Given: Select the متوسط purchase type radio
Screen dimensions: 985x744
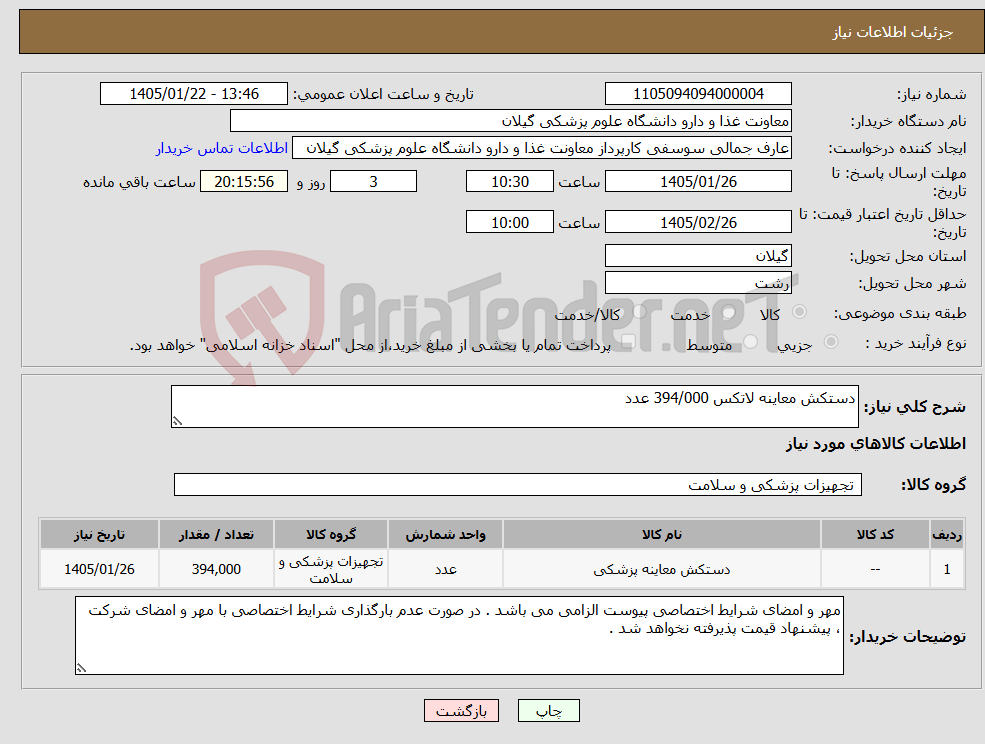Looking at the screenshot, I should coord(750,342).
